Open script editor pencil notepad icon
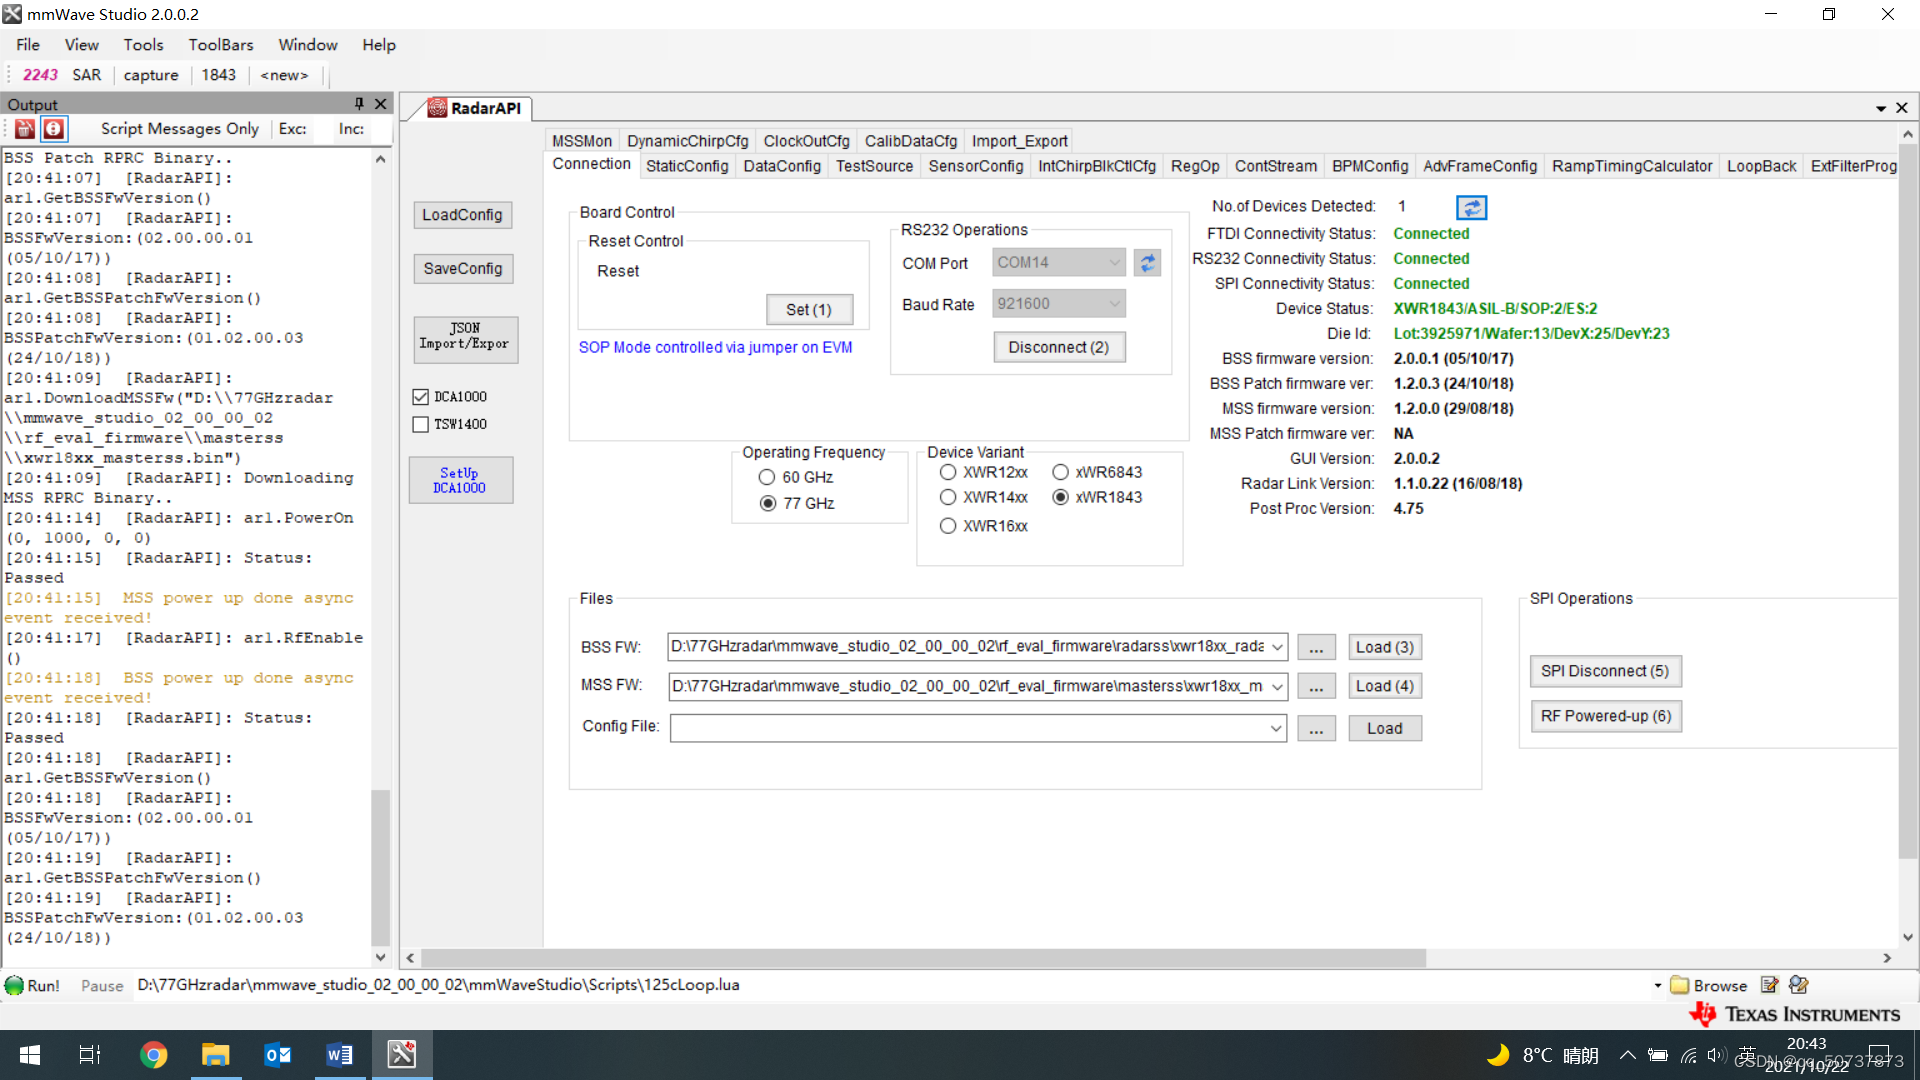 [1769, 986]
